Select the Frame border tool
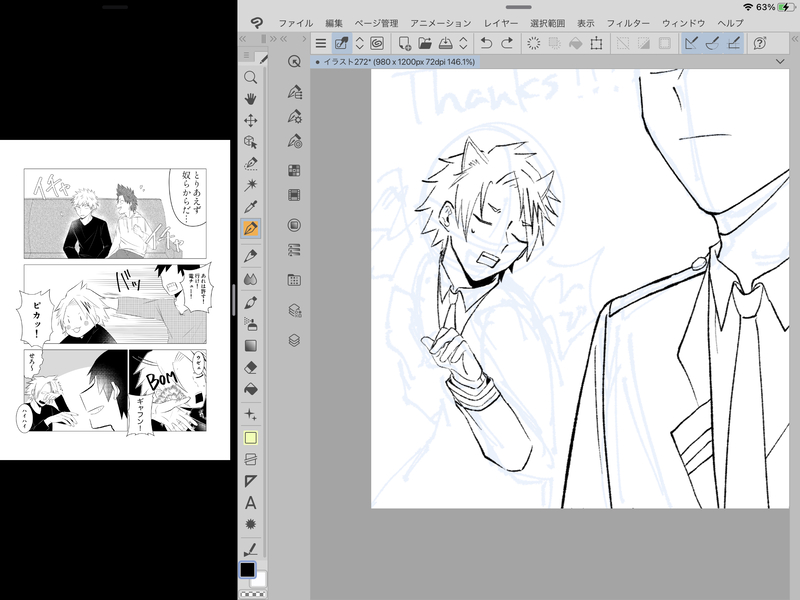The height and width of the screenshot is (600, 800). (x=251, y=459)
